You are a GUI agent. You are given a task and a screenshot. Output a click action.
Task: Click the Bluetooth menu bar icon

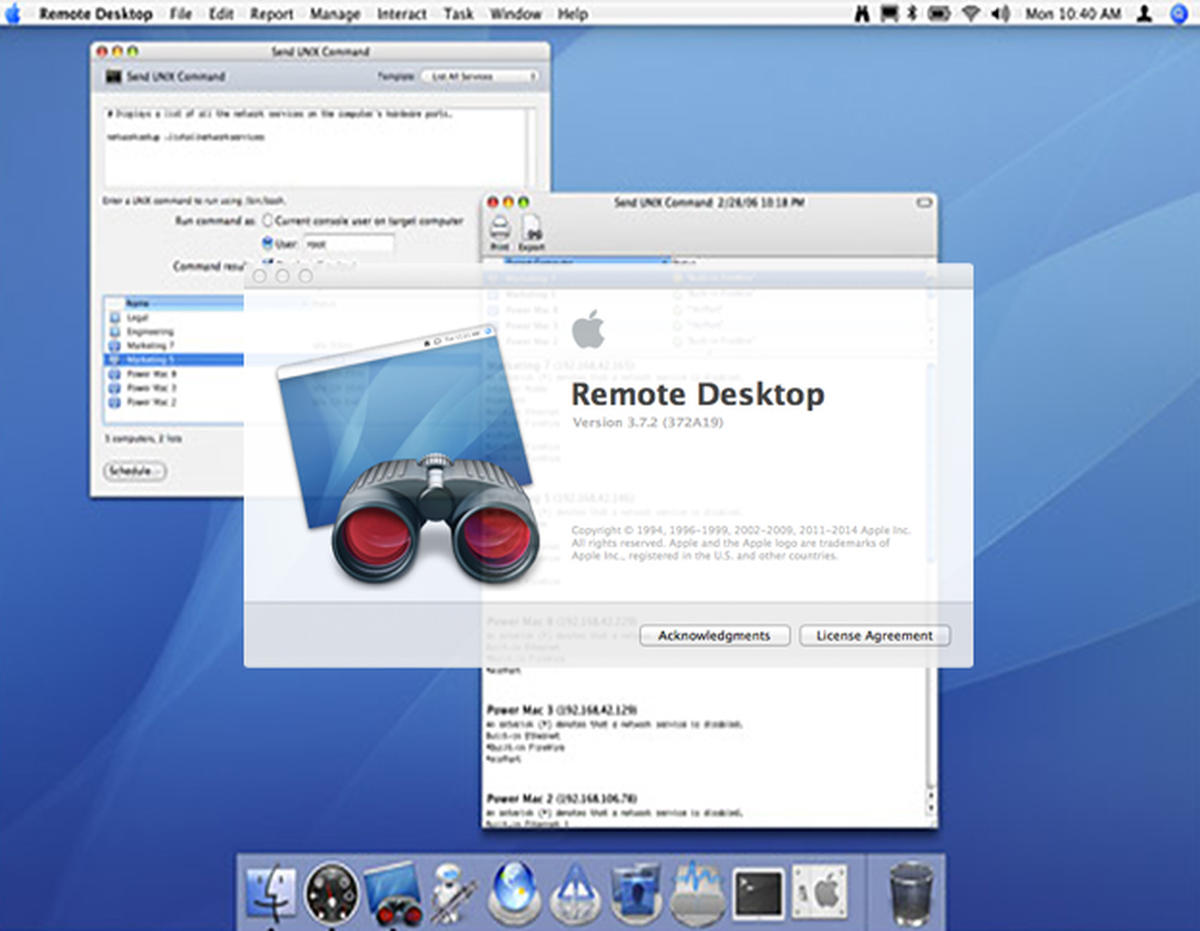[x=912, y=14]
